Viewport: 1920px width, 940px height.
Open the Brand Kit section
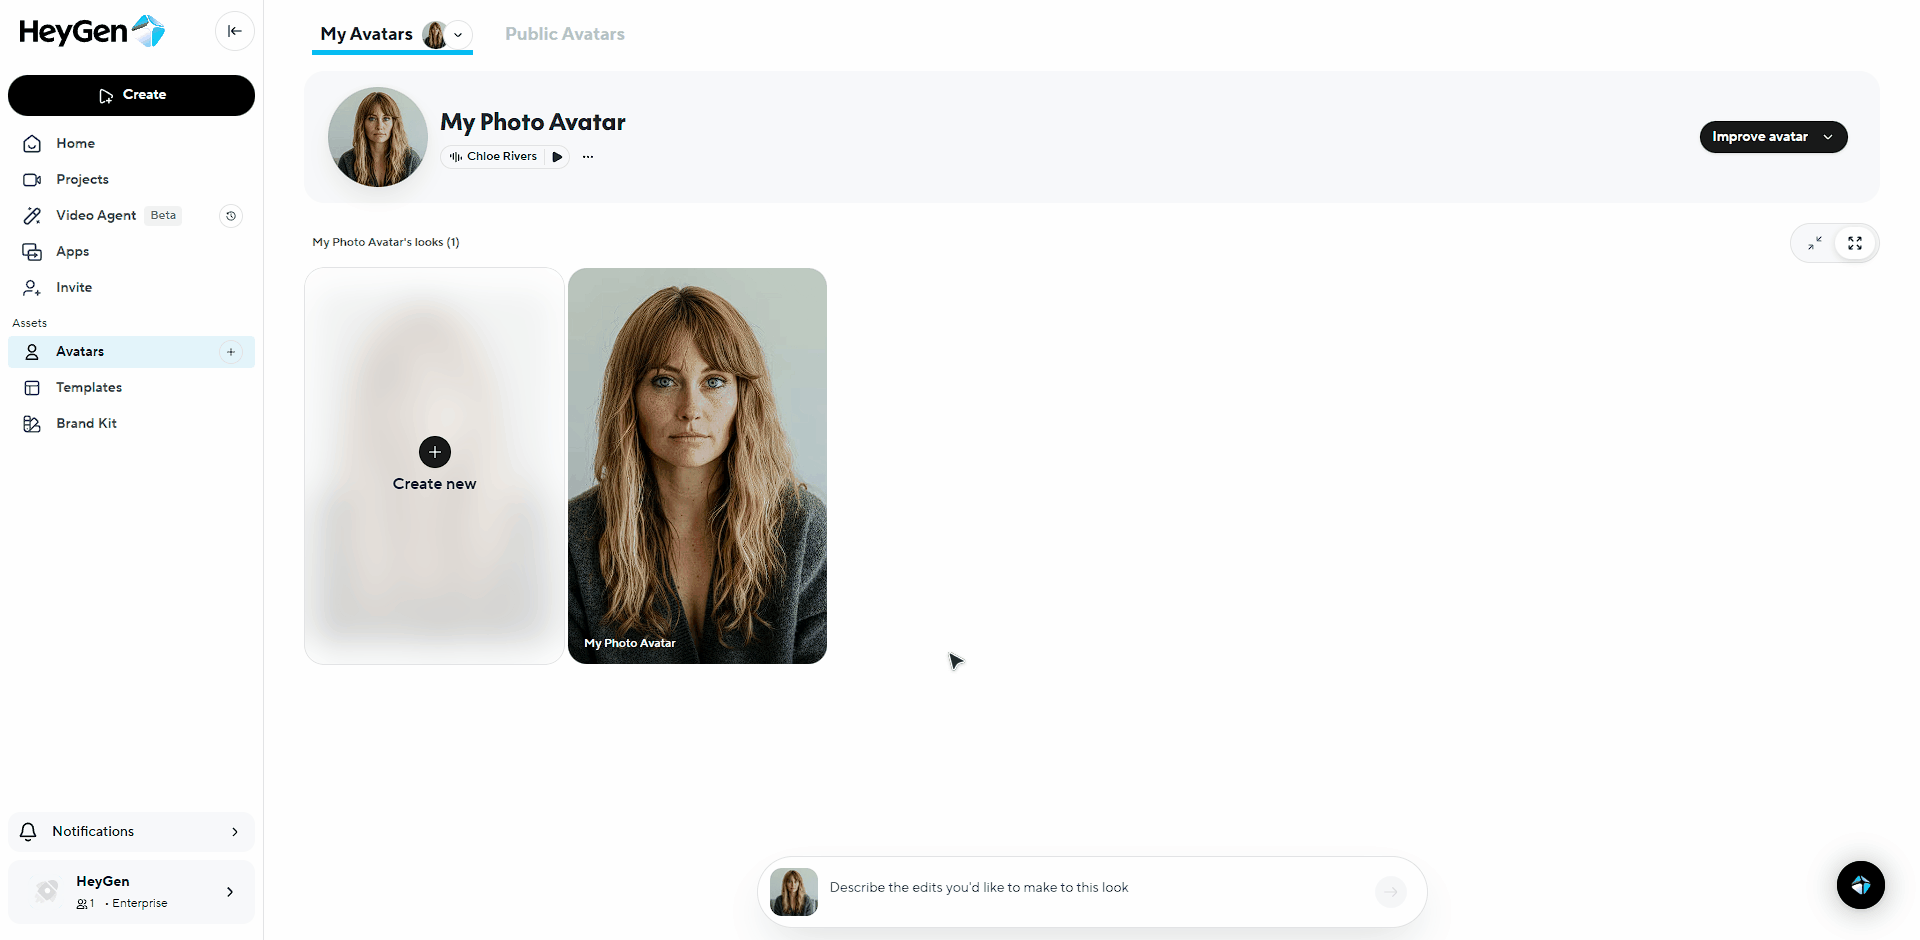[x=86, y=424]
